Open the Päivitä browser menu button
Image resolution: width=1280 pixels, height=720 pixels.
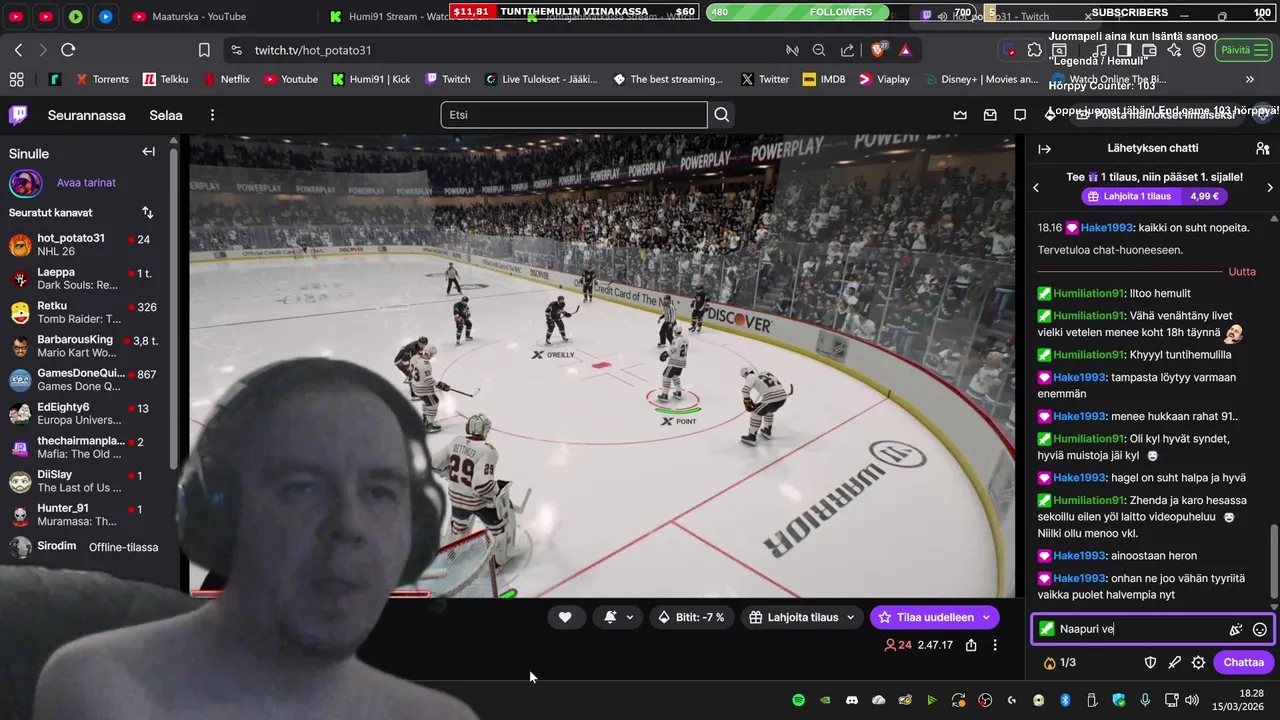point(1243,50)
